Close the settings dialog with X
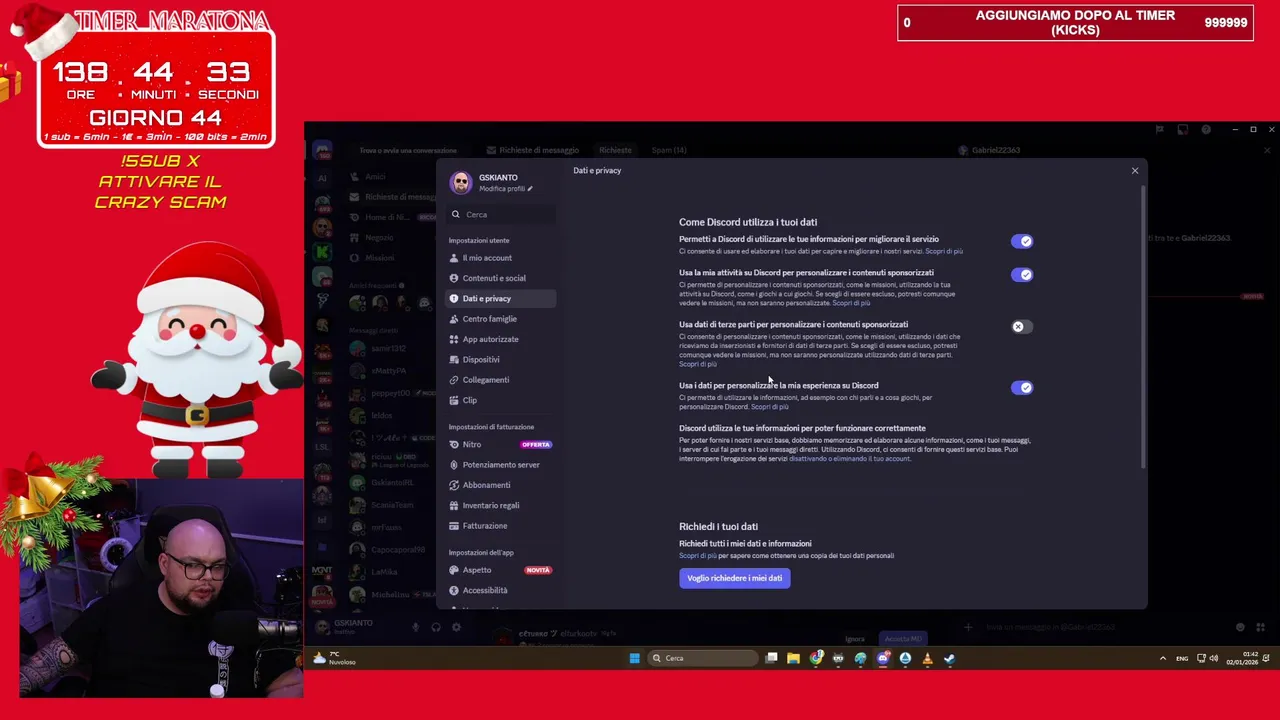Image resolution: width=1280 pixels, height=720 pixels. click(1135, 171)
